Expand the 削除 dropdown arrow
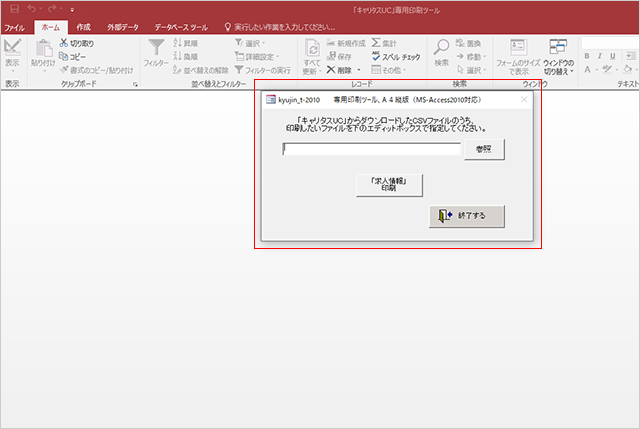Screen dimensions: 640x429 click(359, 70)
